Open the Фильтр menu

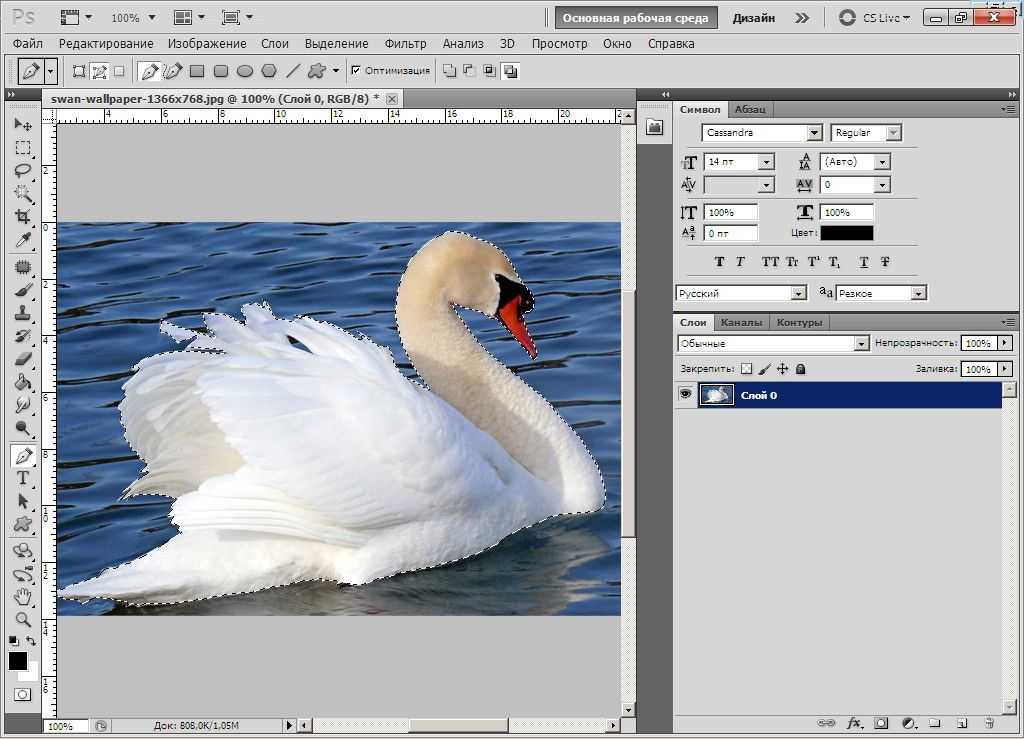point(405,44)
